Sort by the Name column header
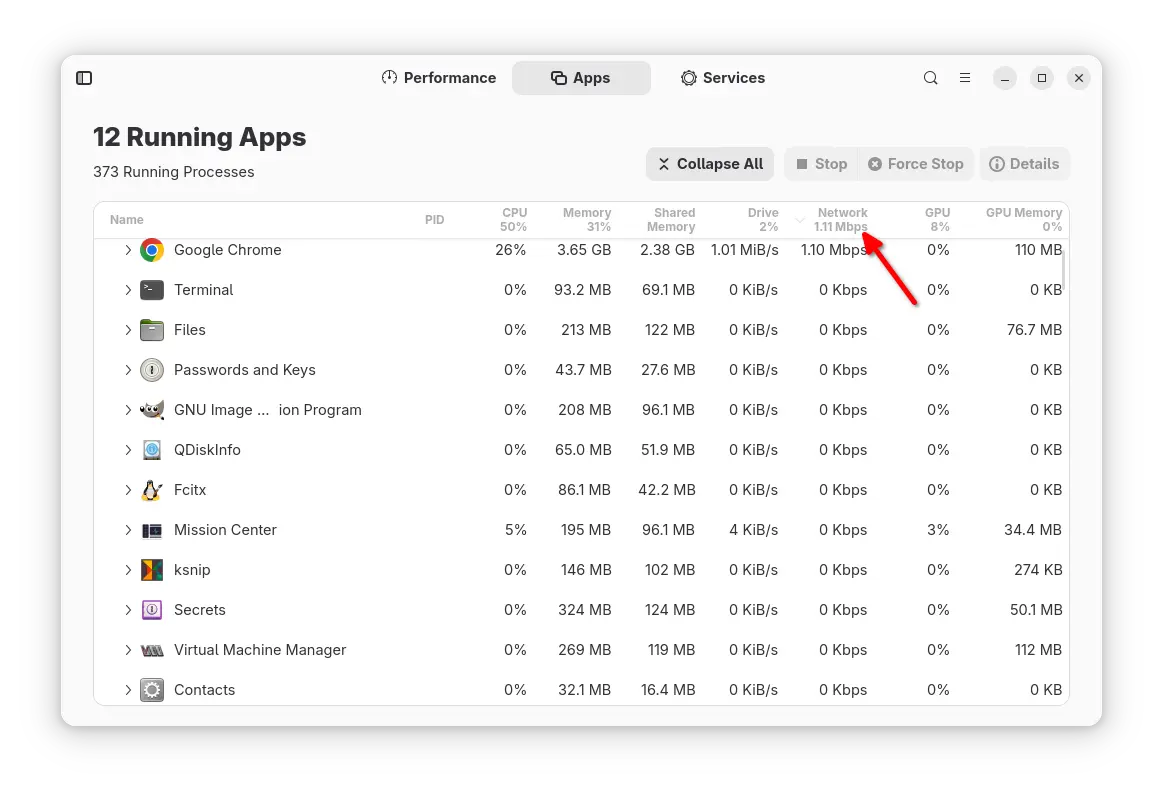Image resolution: width=1163 pixels, height=793 pixels. tap(127, 220)
